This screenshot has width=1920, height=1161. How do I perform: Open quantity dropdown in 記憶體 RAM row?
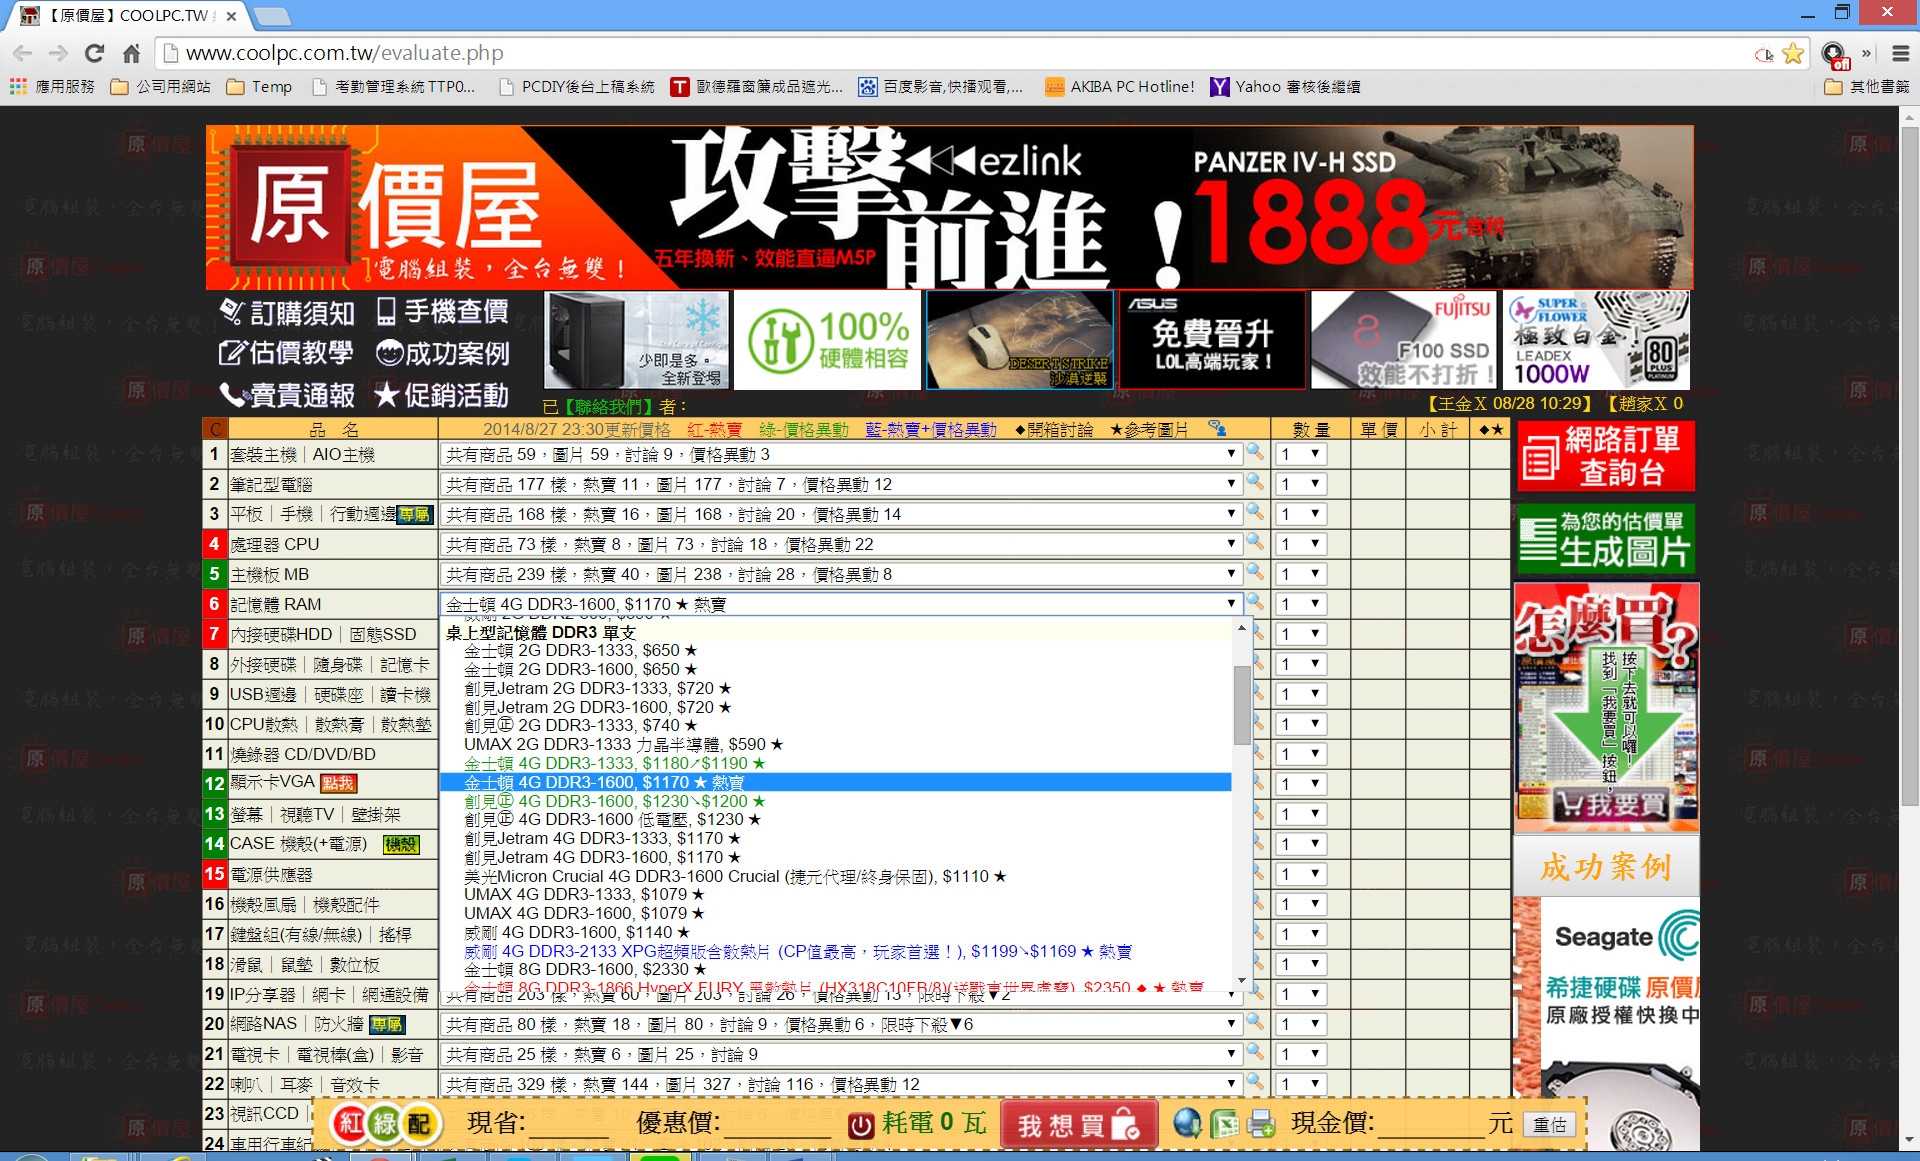point(1301,604)
